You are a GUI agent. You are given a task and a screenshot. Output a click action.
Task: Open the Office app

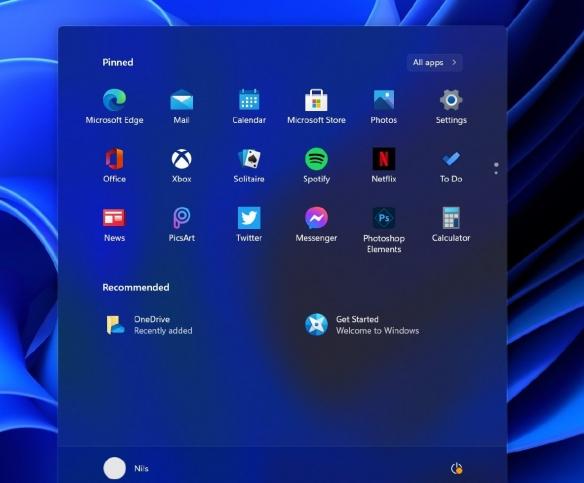point(114,165)
